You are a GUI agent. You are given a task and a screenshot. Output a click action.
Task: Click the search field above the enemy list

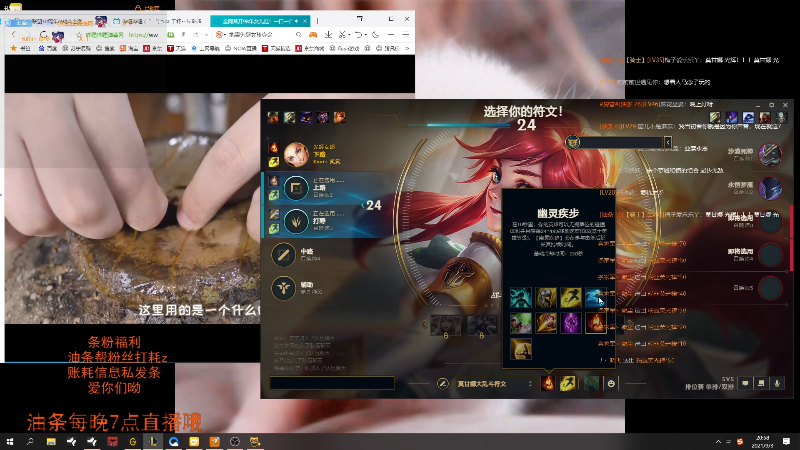621,142
